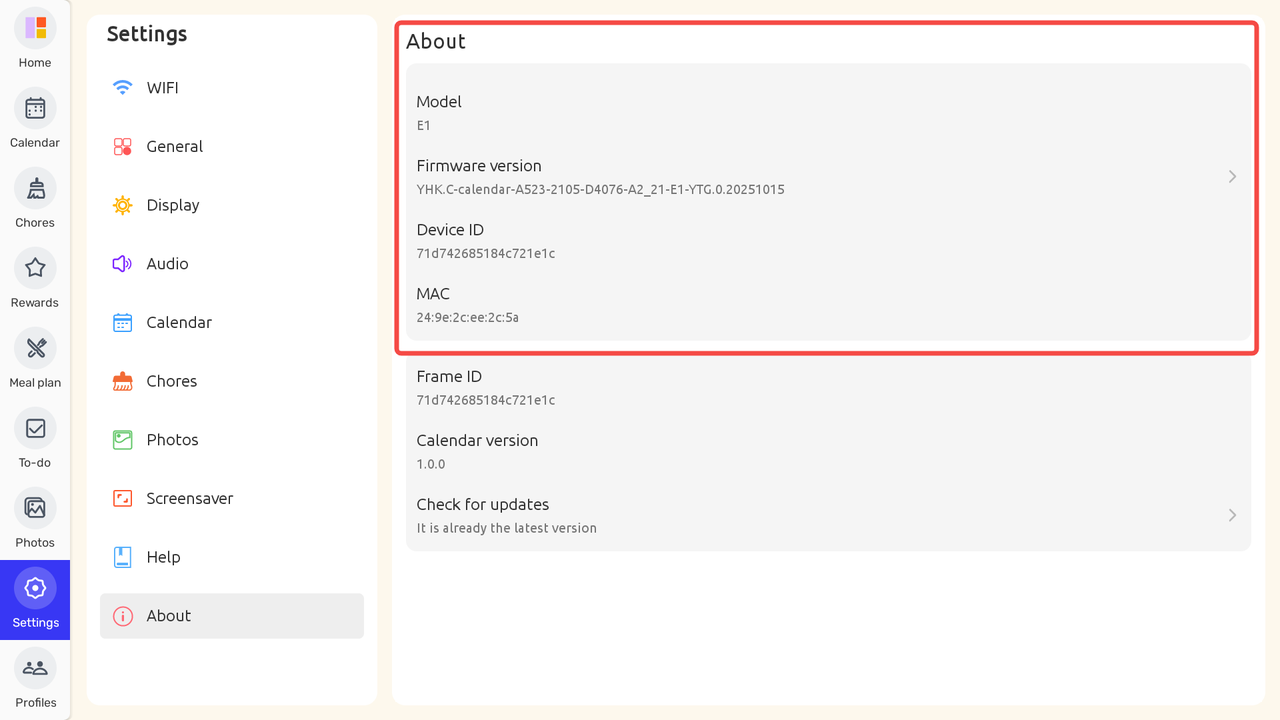Screen dimensions: 1280x720
Task: Open the Home icon in sidebar
Action: [35, 28]
